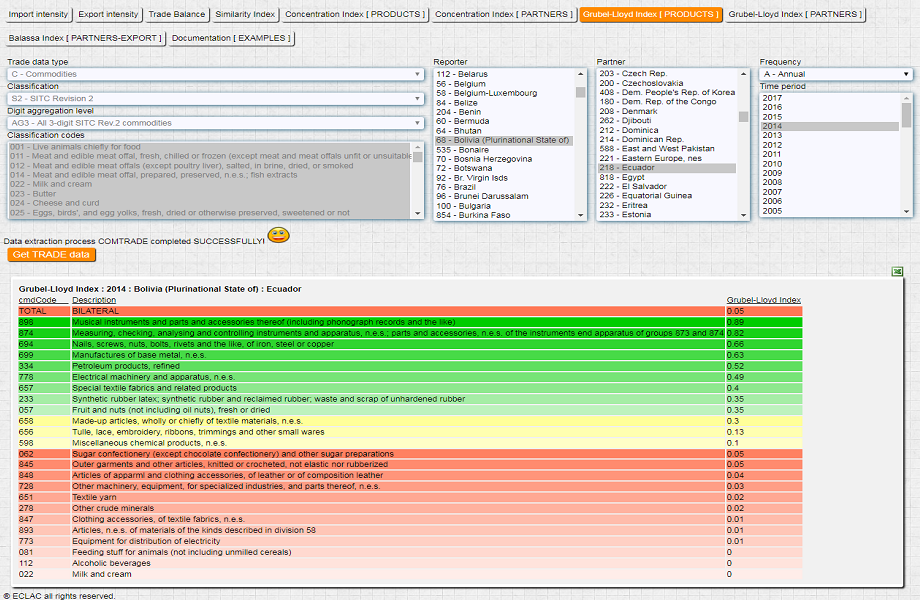Viewport: 920px width, 600px height.
Task: Switch to the Trade Balance tab
Action: pyautogui.click(x=175, y=15)
